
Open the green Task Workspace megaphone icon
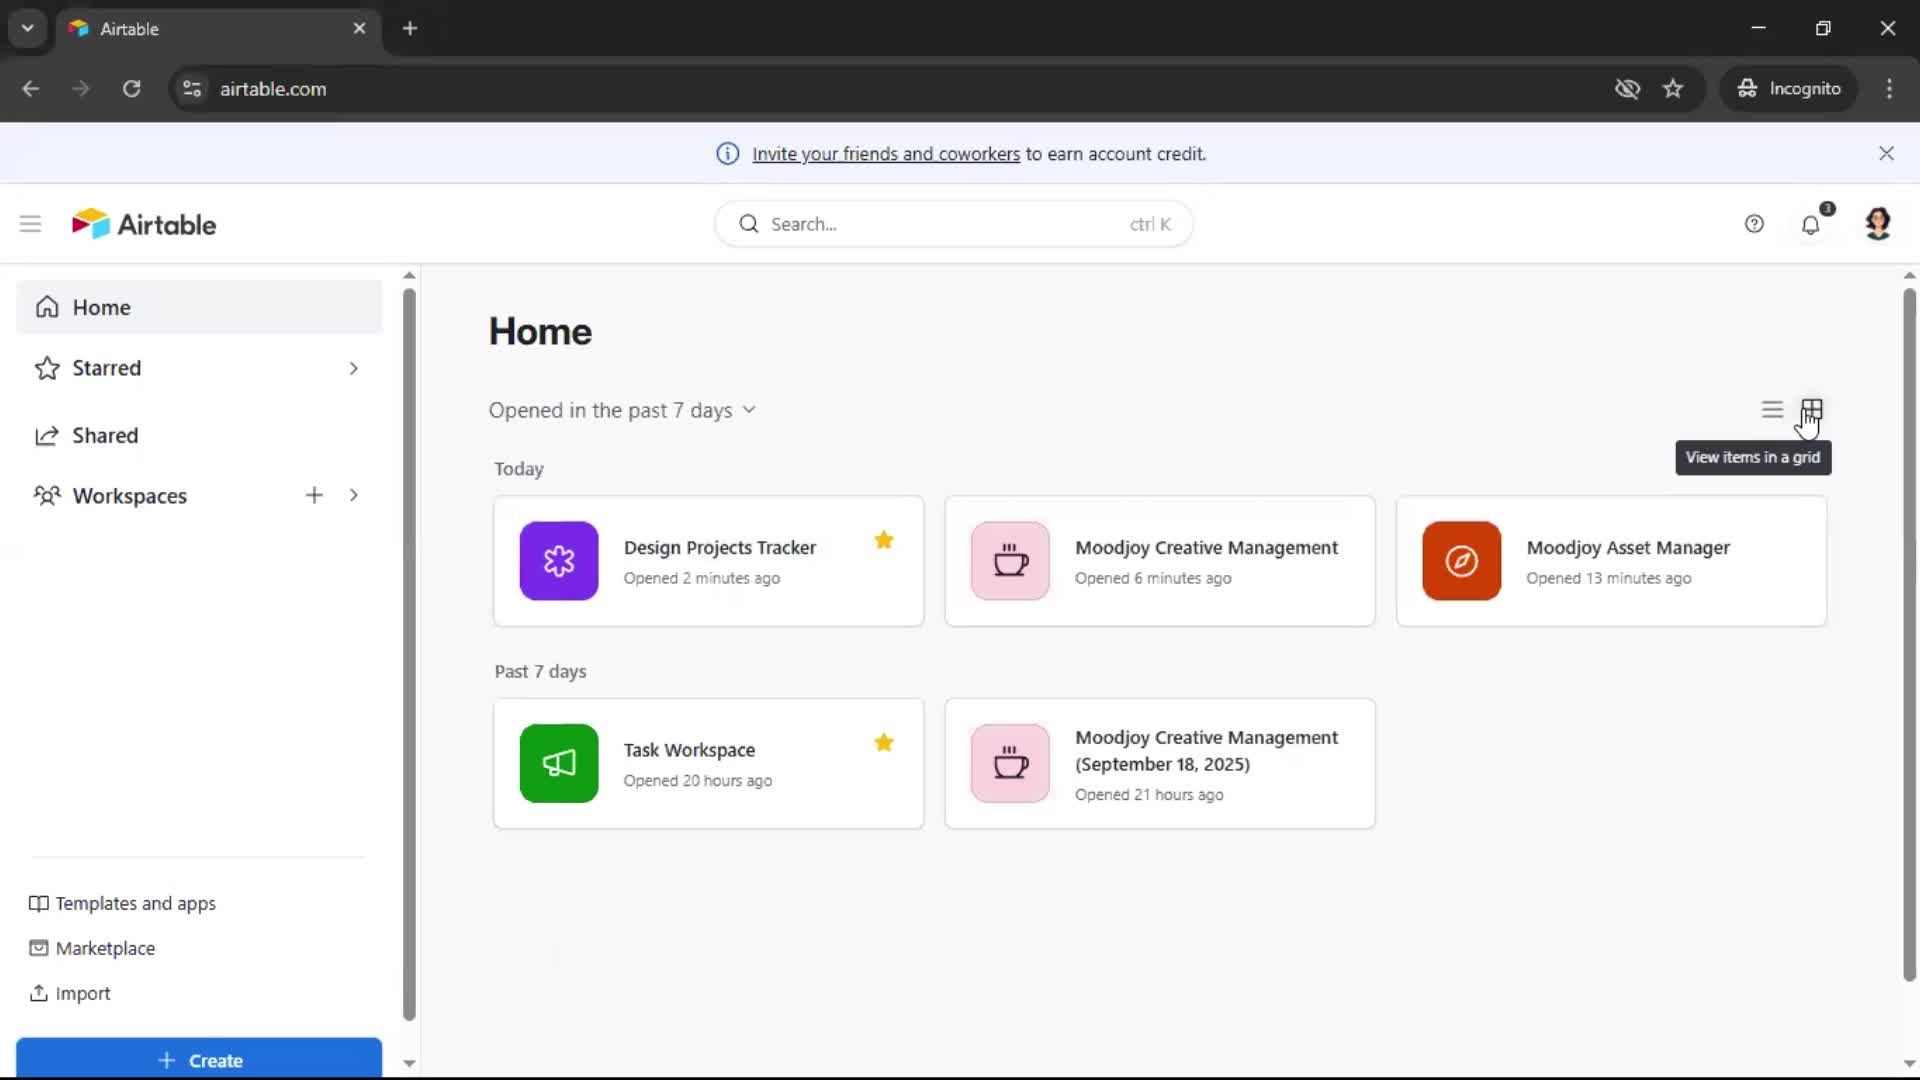559,763
